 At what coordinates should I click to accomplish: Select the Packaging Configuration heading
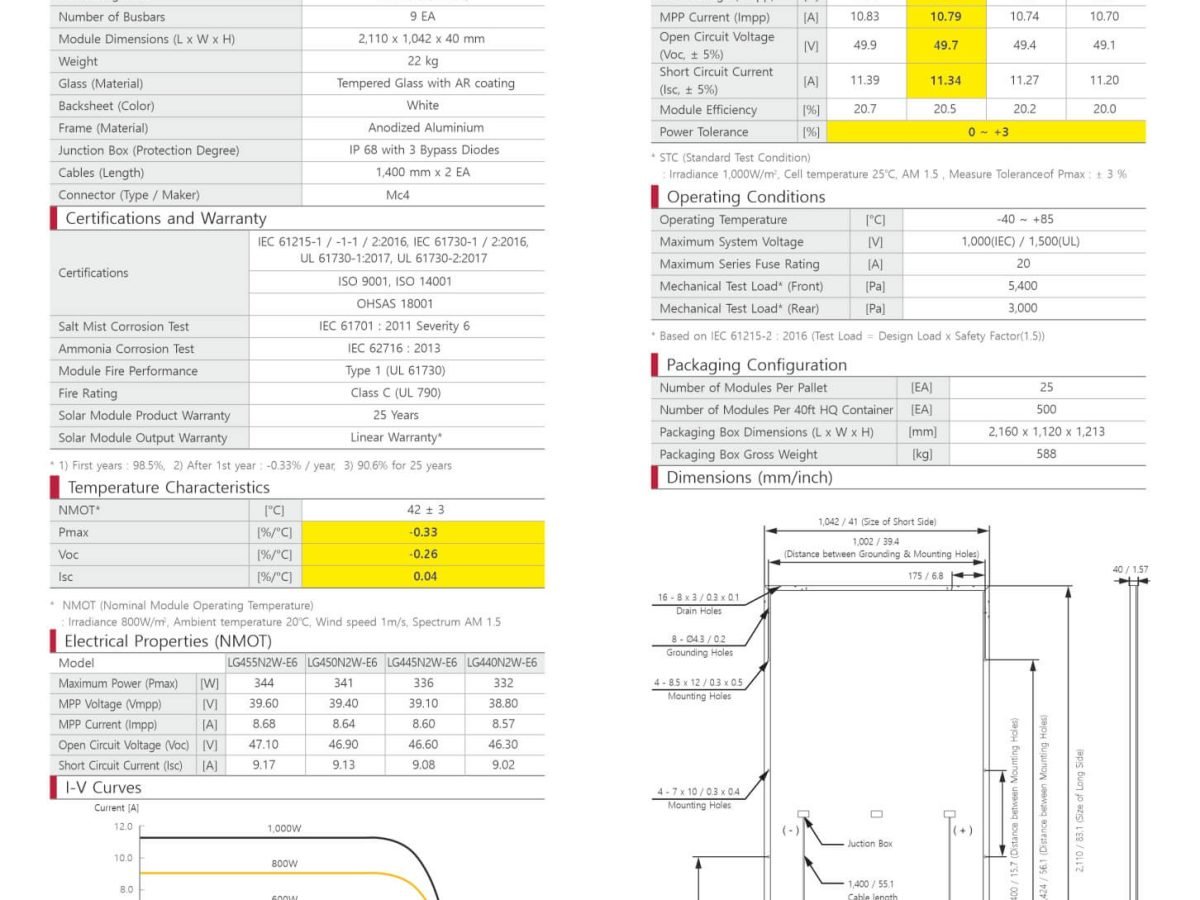click(756, 365)
